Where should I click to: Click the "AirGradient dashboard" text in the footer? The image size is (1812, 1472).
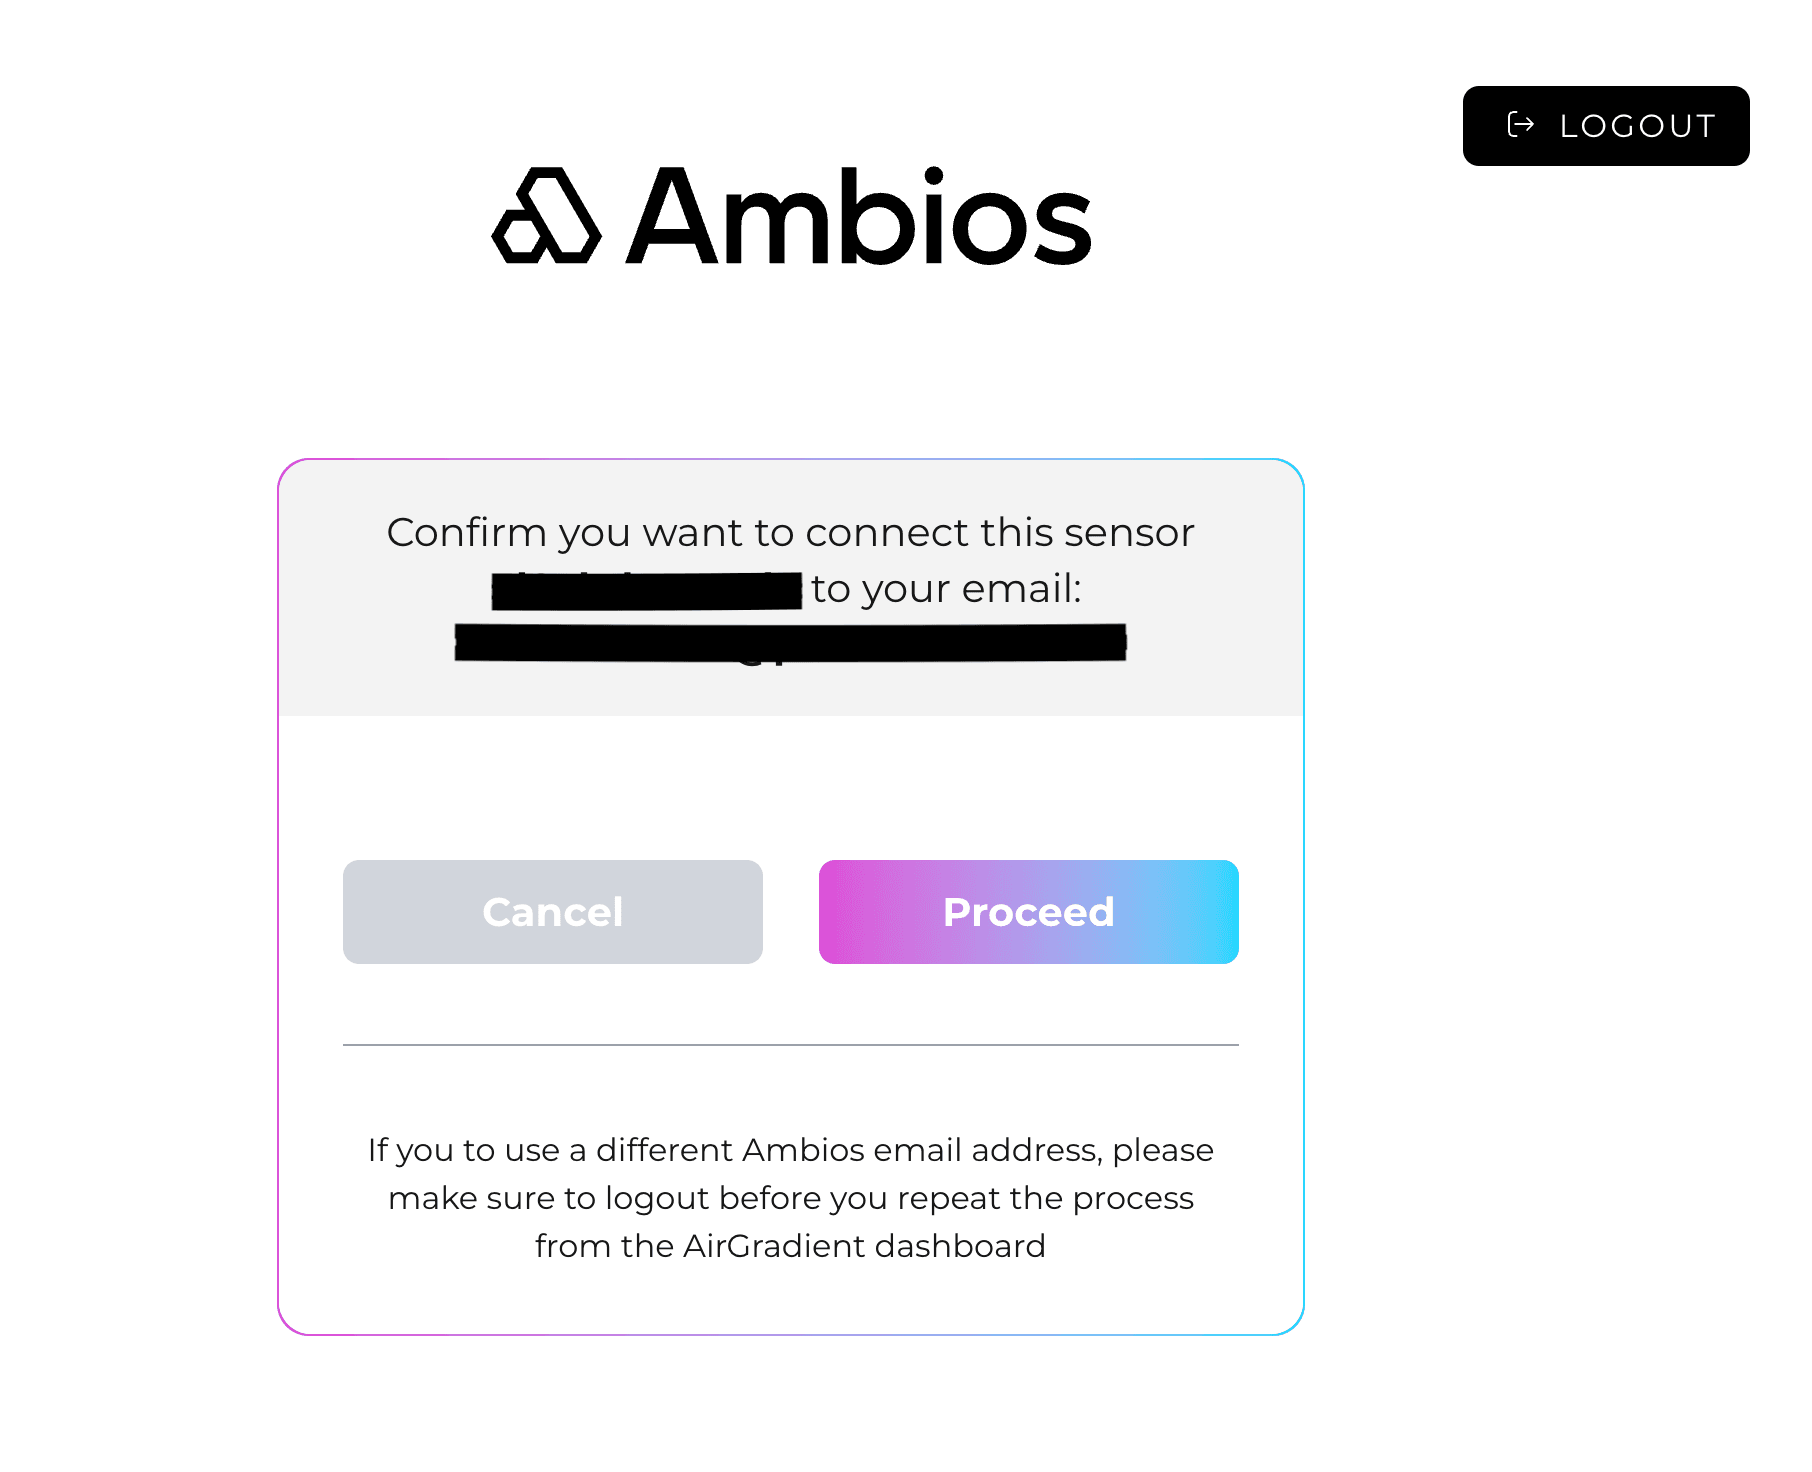(864, 1246)
